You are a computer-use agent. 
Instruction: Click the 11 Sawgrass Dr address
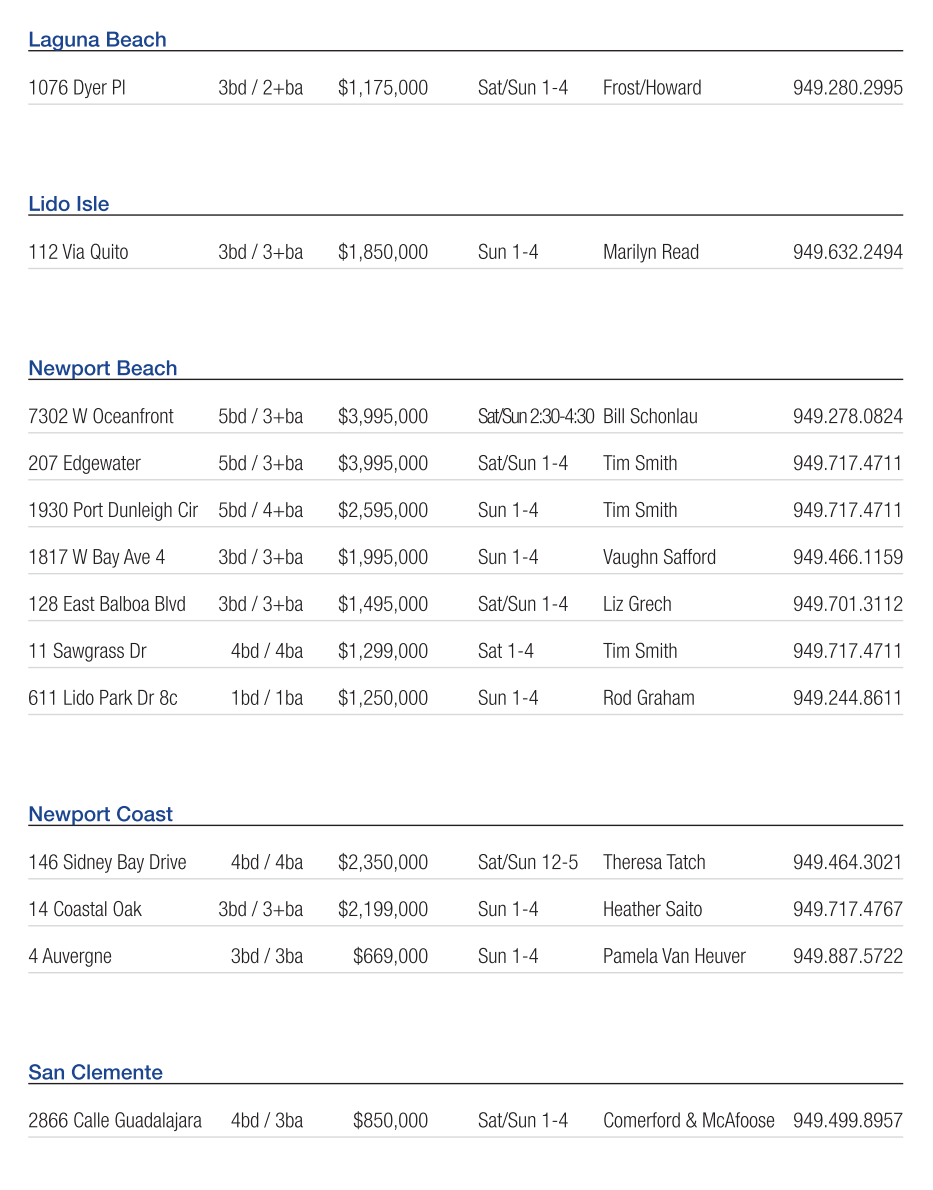tap(87, 651)
